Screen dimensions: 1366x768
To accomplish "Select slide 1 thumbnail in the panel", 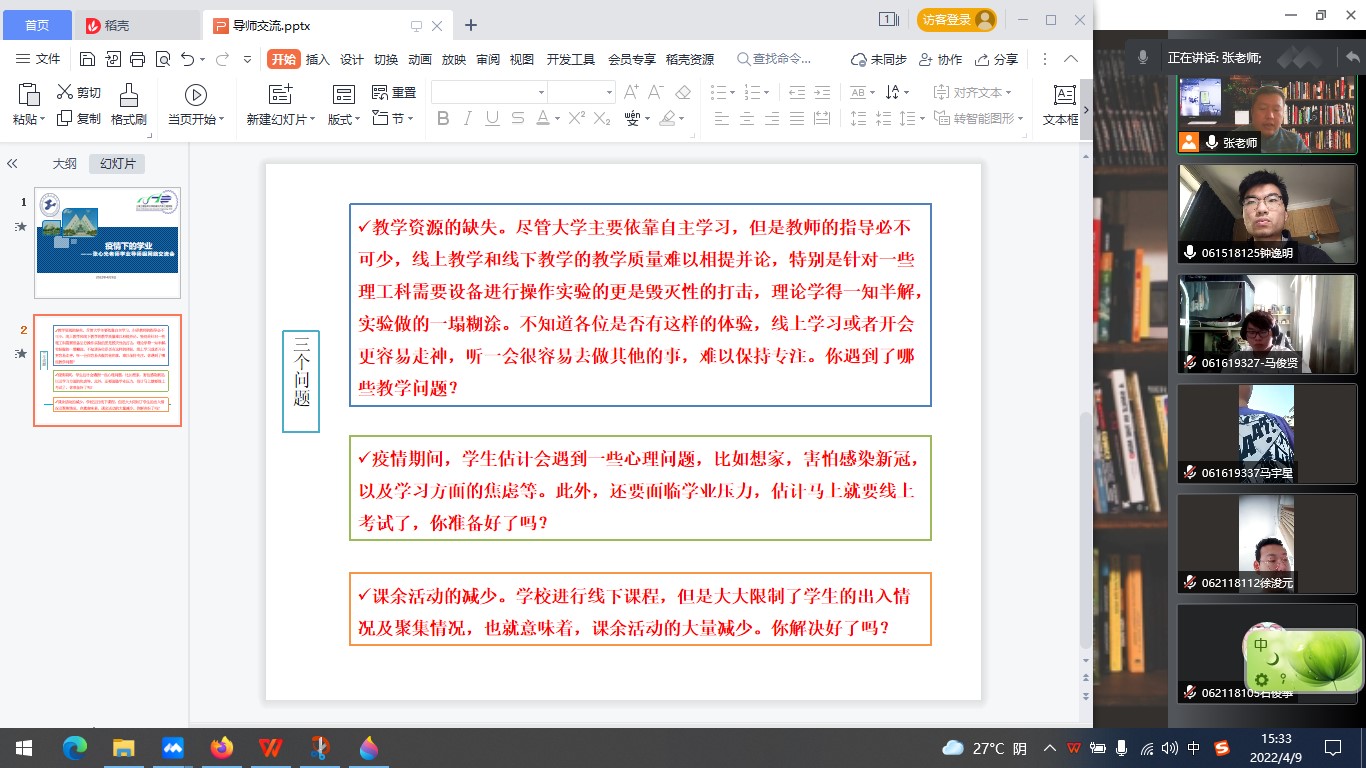I will (x=107, y=242).
